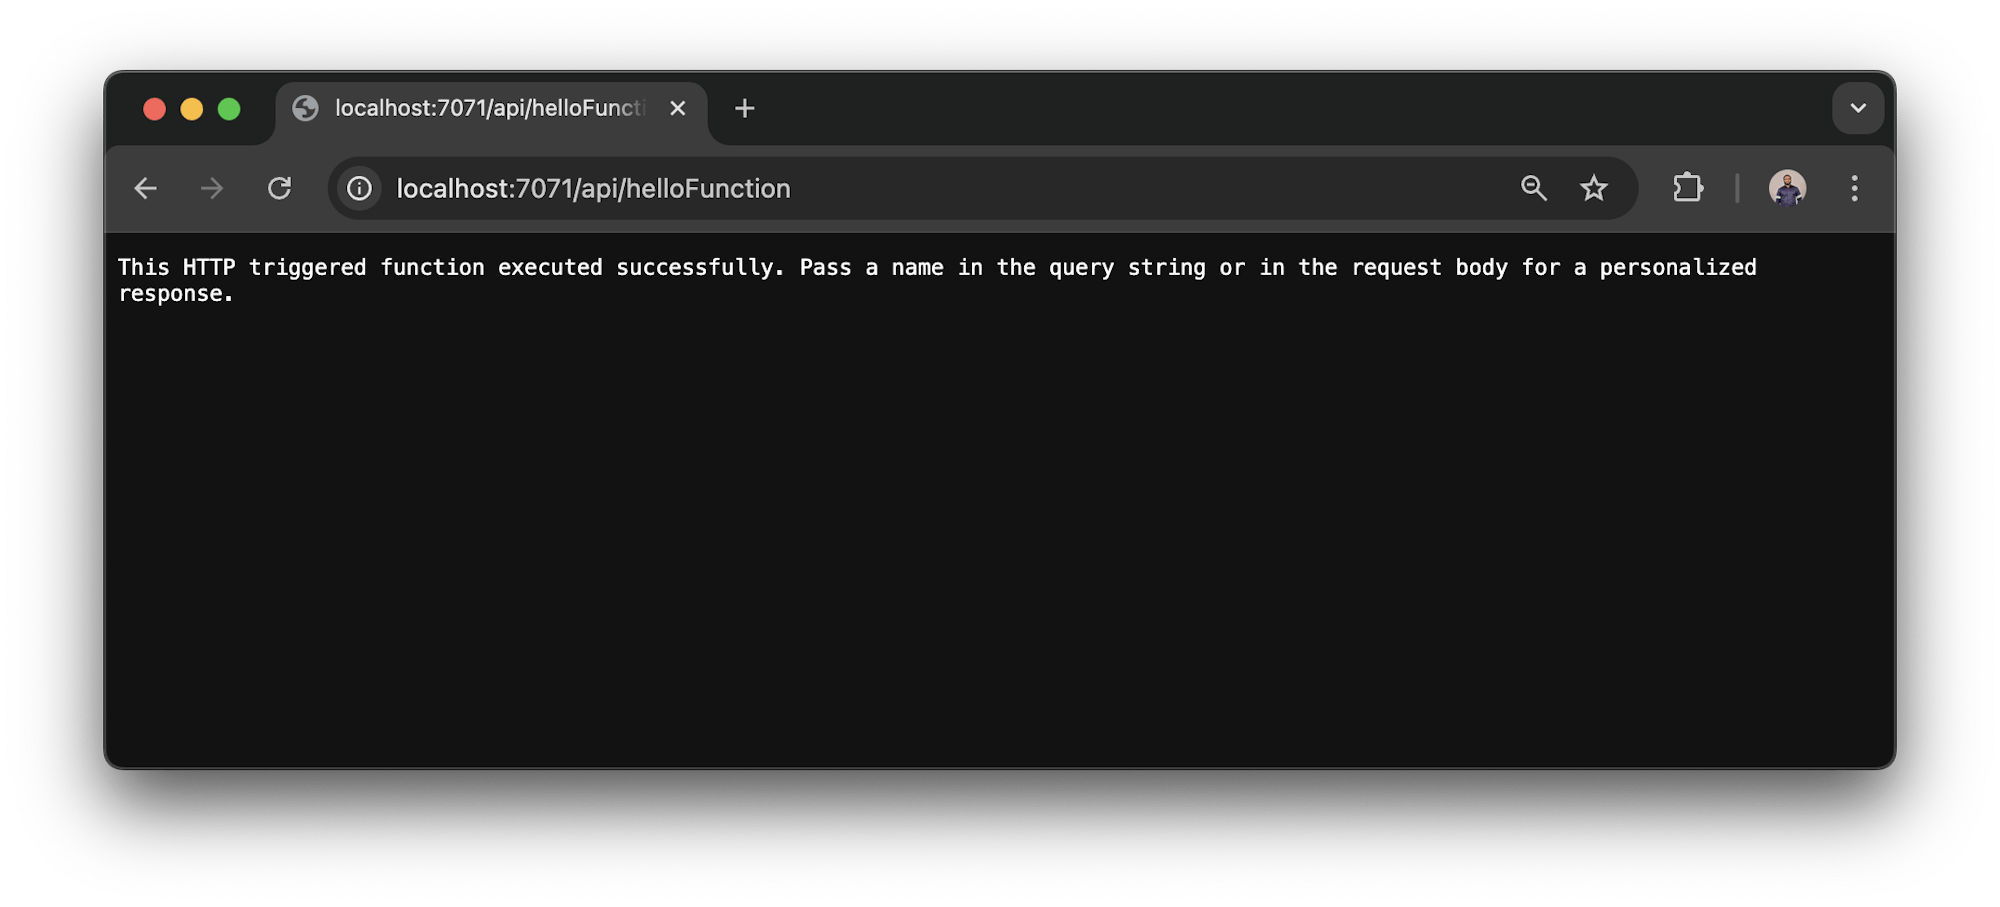Click the yellow minimize traffic light
Screen dimensions: 2000x907
pos(192,108)
